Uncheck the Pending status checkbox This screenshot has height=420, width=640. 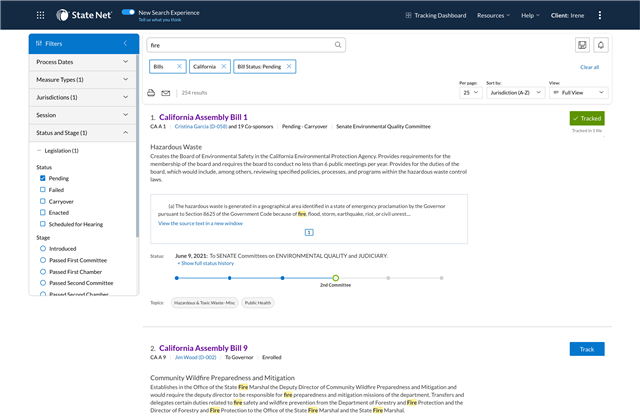click(42, 178)
